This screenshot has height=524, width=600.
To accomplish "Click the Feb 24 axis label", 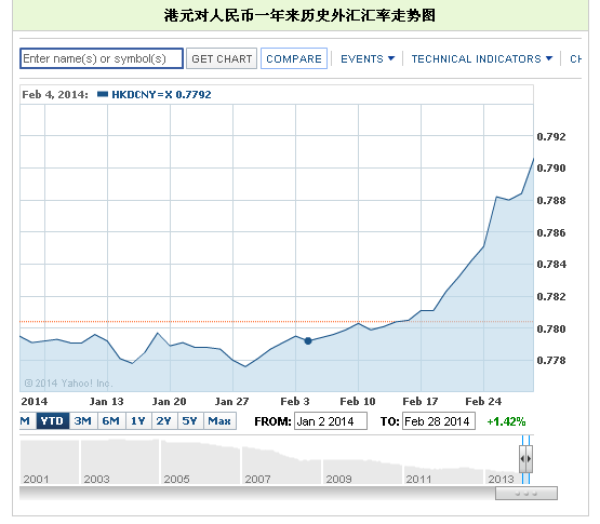I will point(483,402).
